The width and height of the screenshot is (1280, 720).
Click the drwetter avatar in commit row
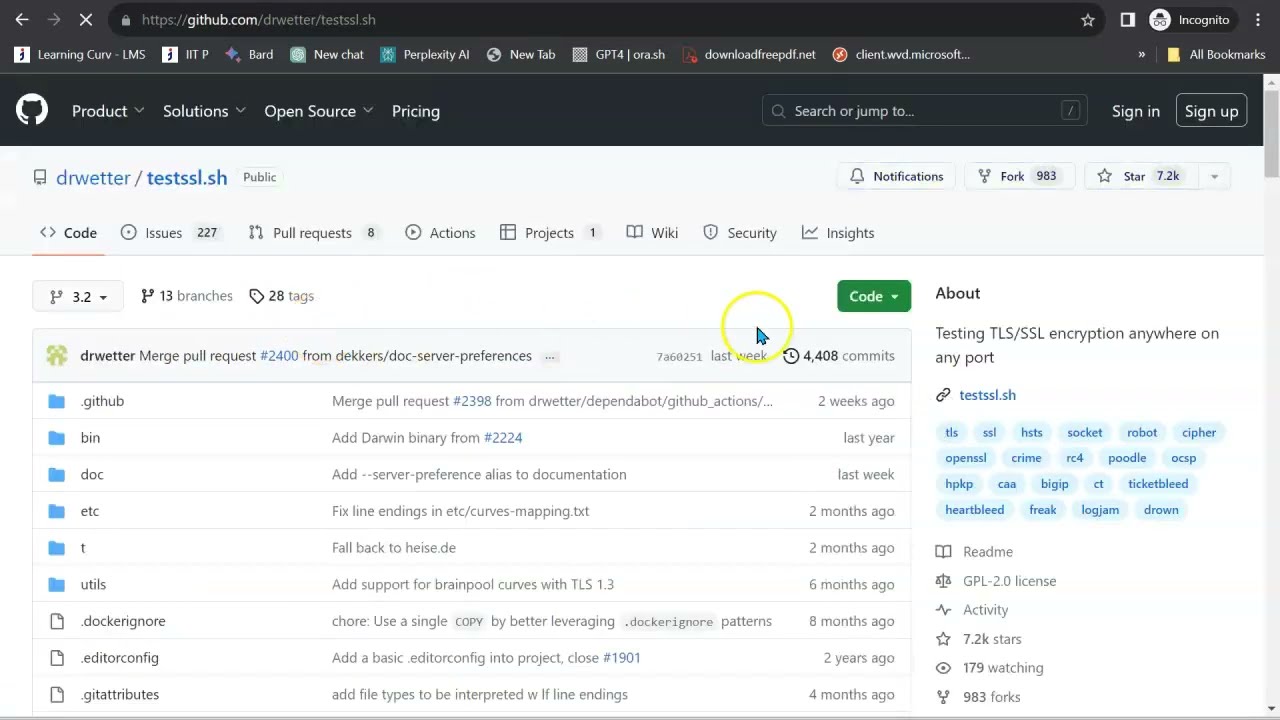pyautogui.click(x=57, y=356)
